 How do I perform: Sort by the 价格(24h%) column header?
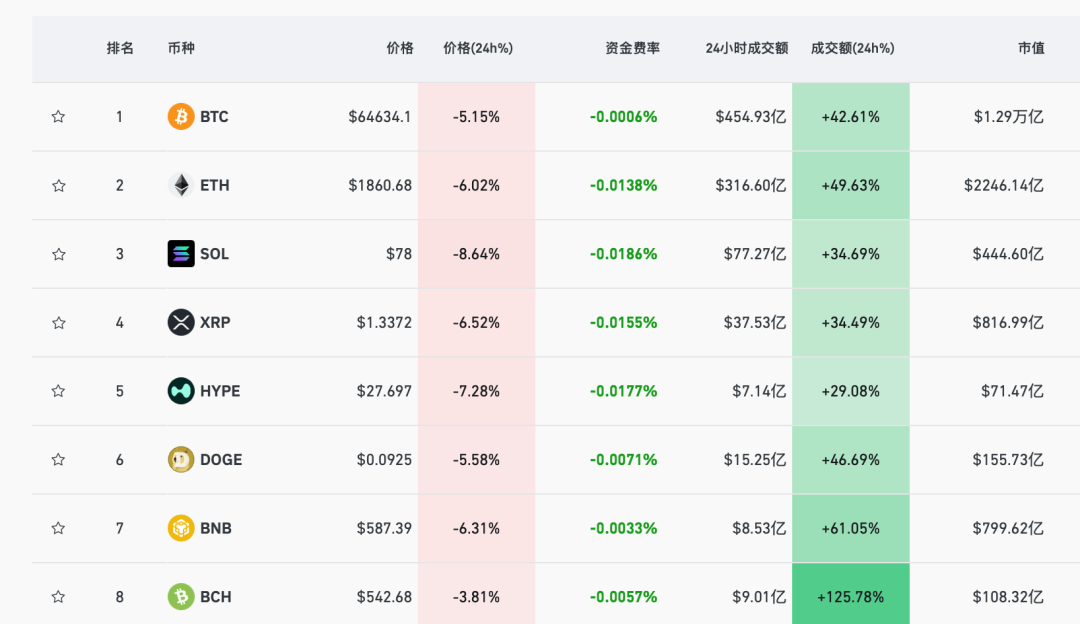[x=477, y=48]
